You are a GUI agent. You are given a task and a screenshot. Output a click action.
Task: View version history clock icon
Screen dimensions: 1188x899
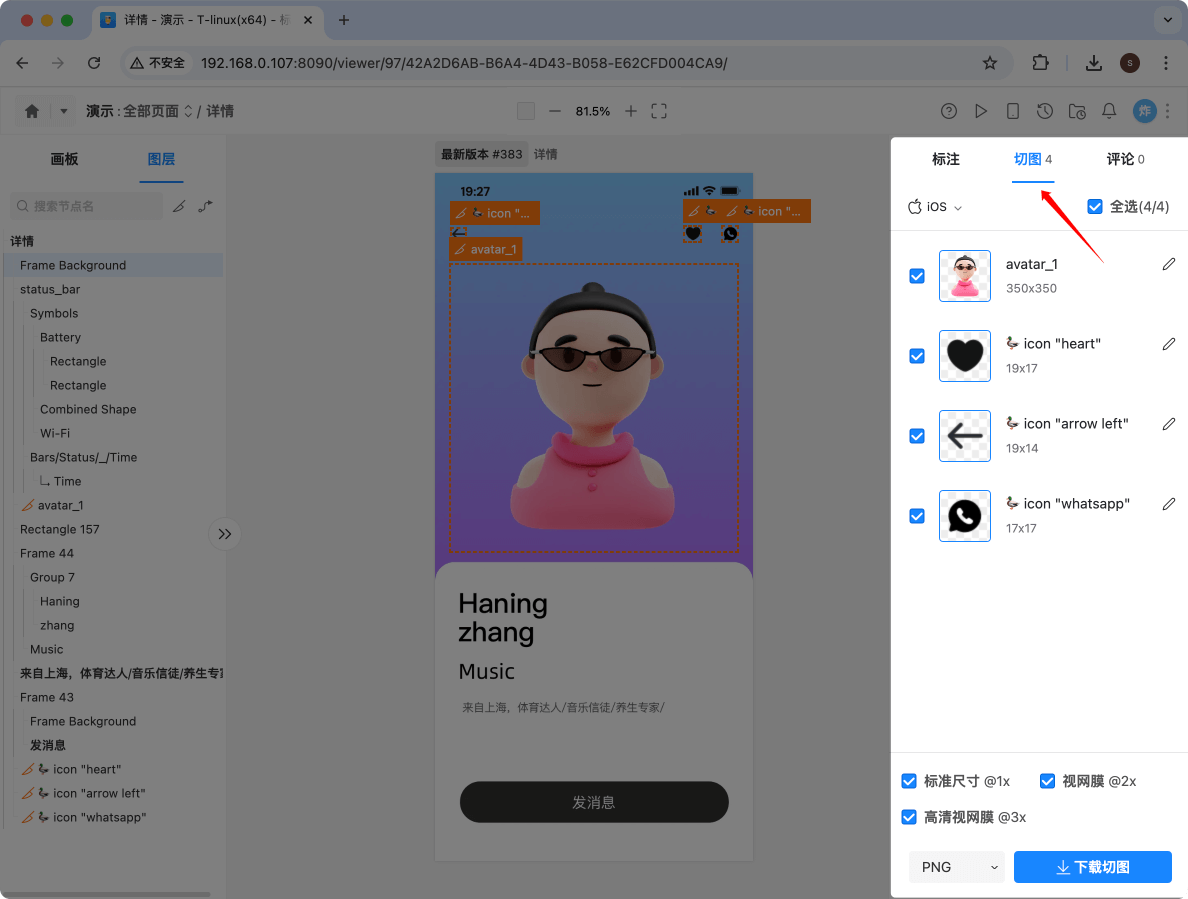tap(1045, 111)
